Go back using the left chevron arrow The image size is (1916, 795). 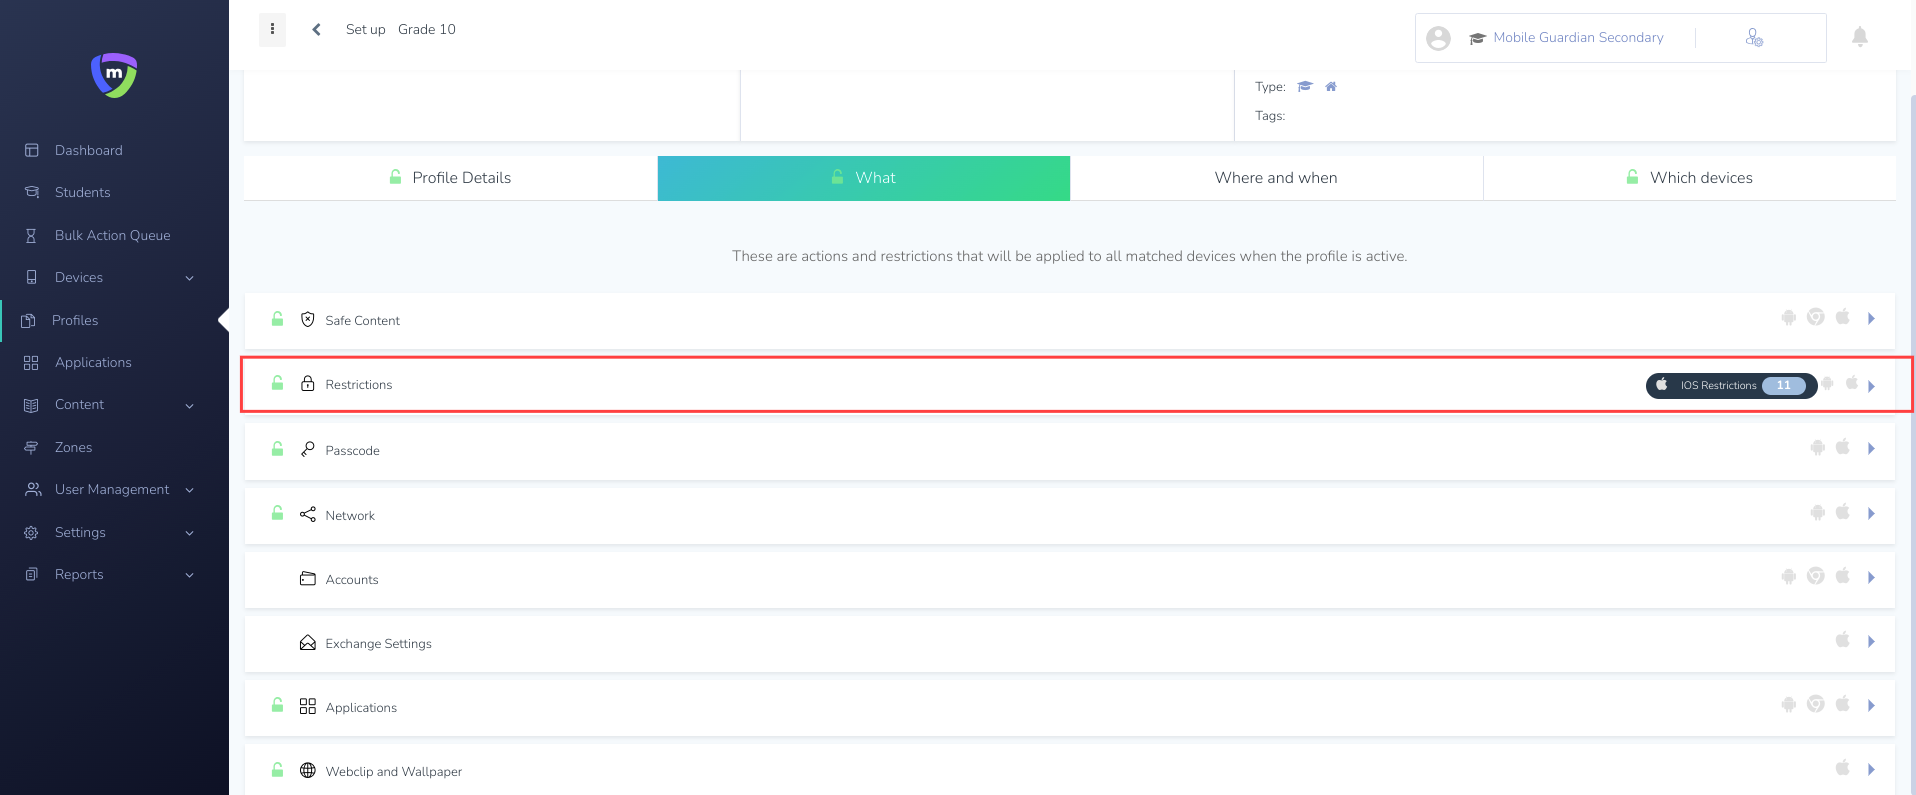pos(316,29)
